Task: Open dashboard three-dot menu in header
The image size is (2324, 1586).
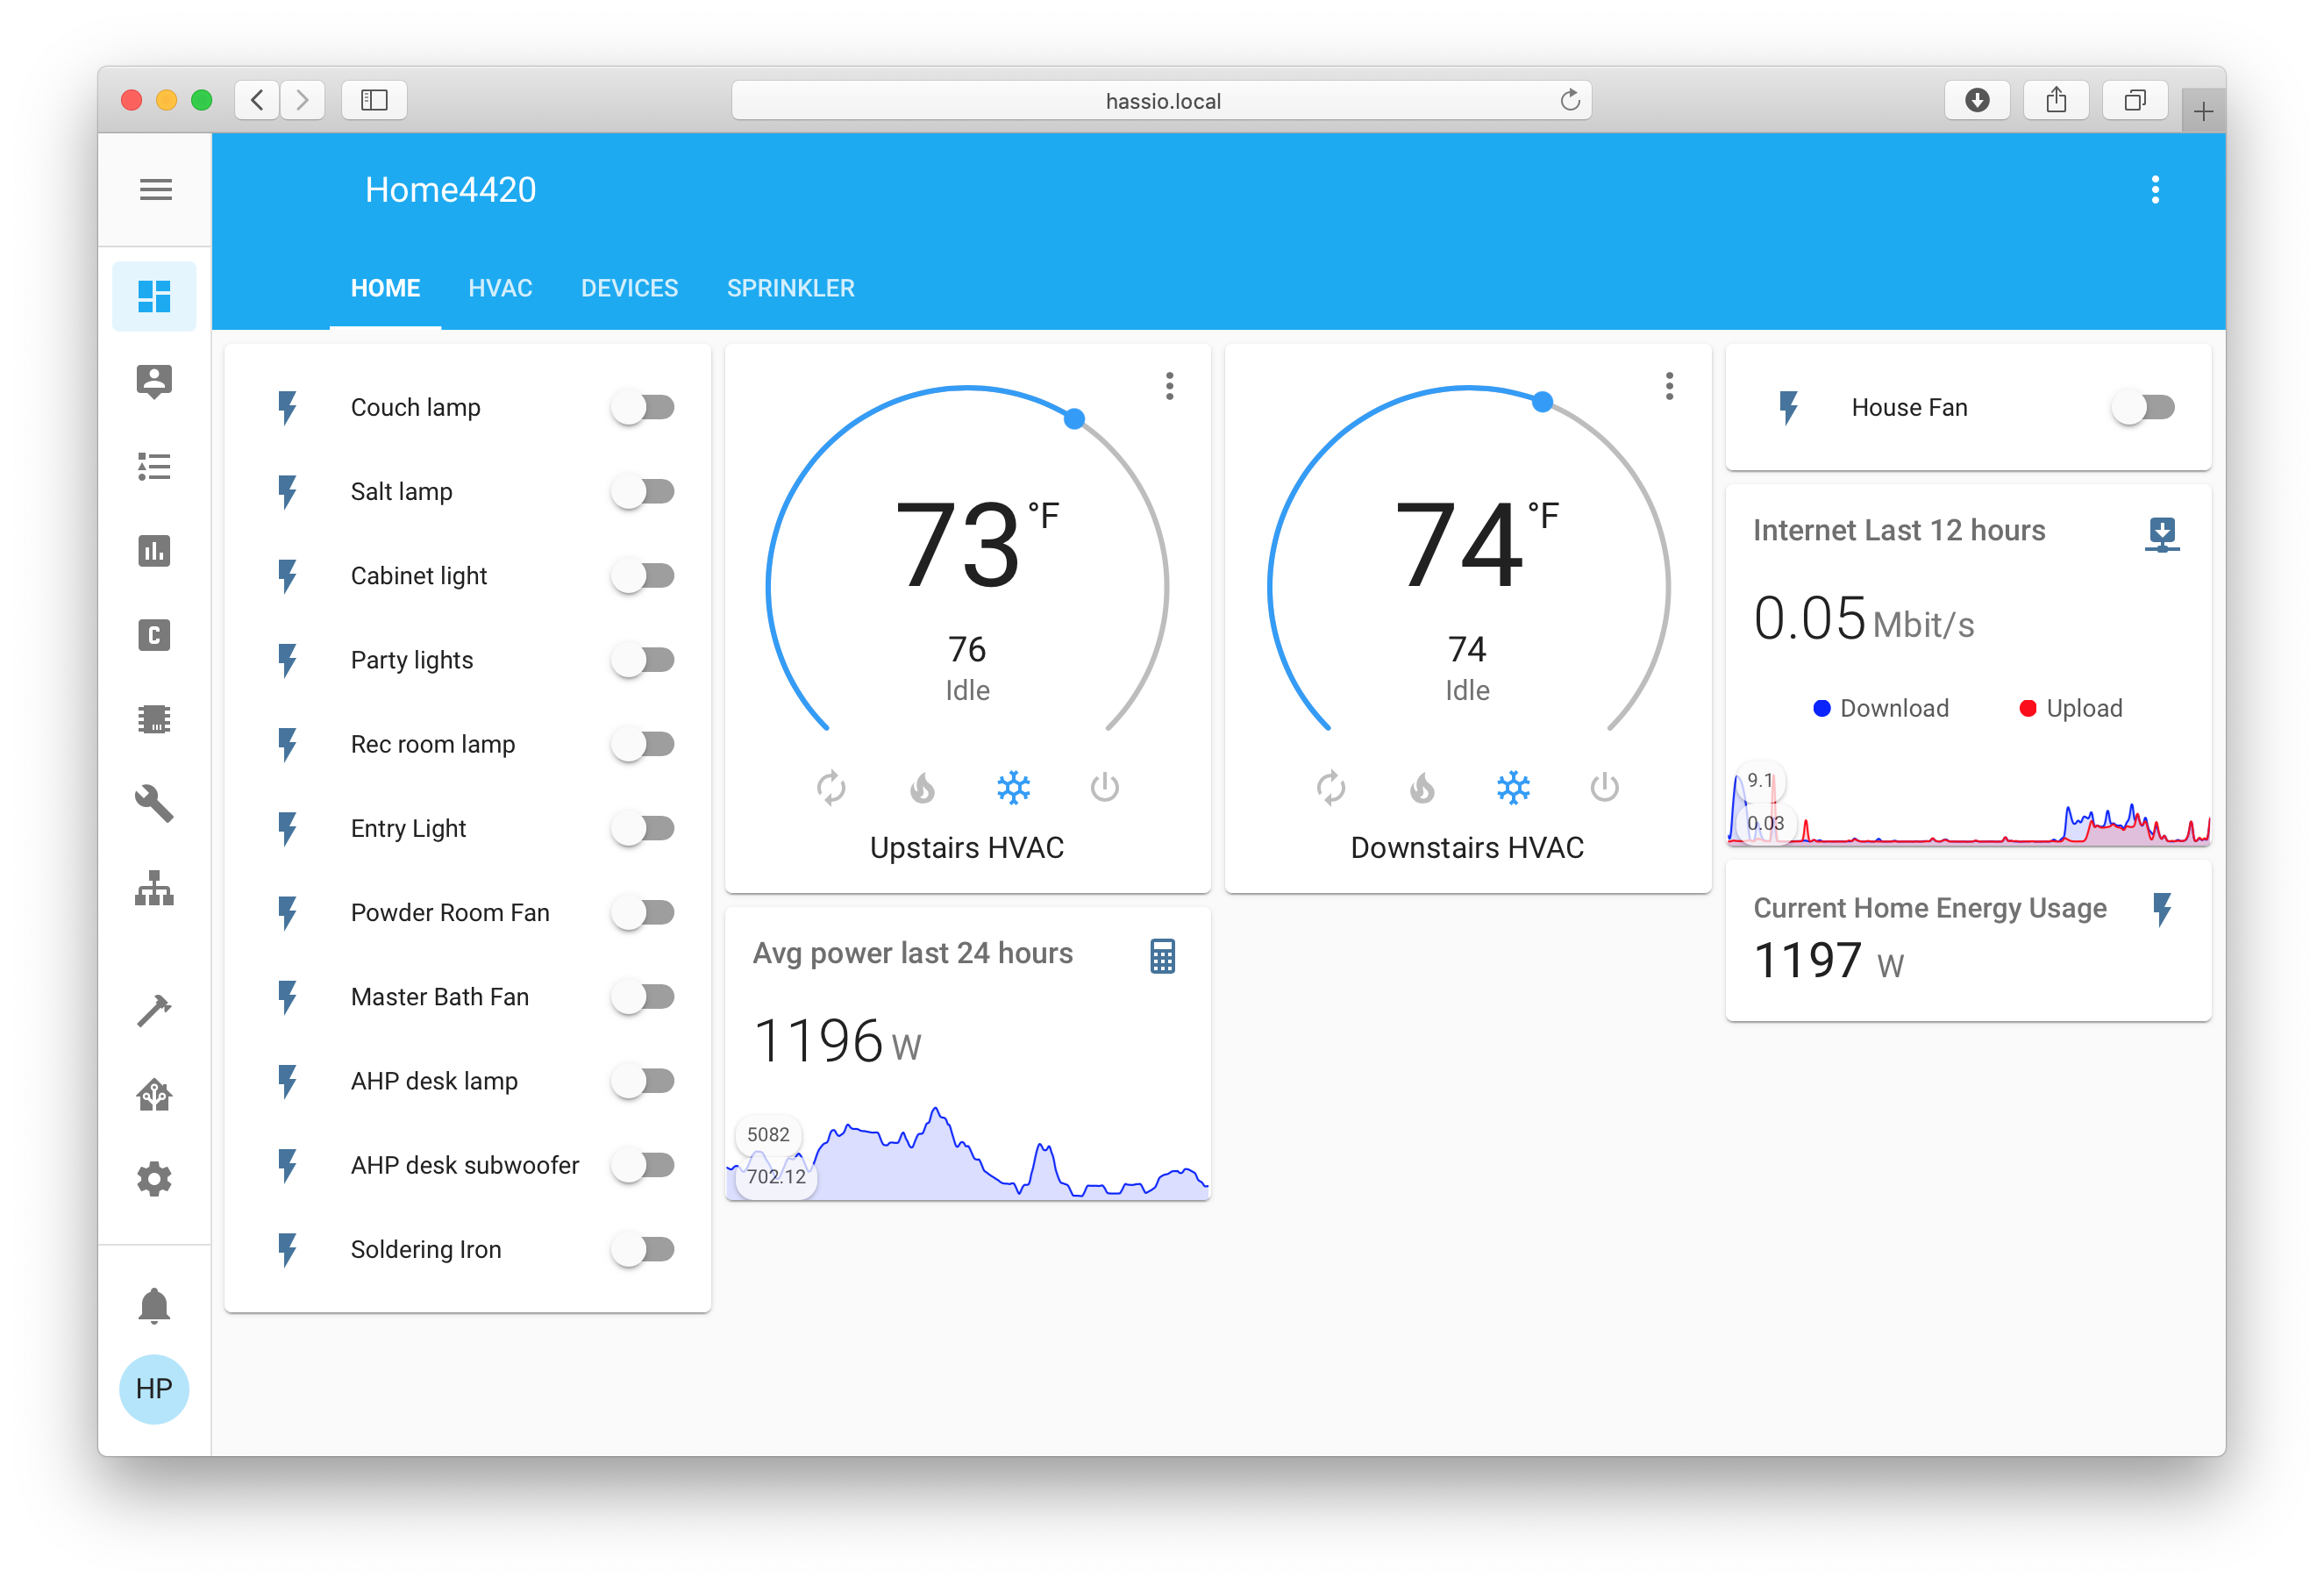Action: coord(2155,190)
